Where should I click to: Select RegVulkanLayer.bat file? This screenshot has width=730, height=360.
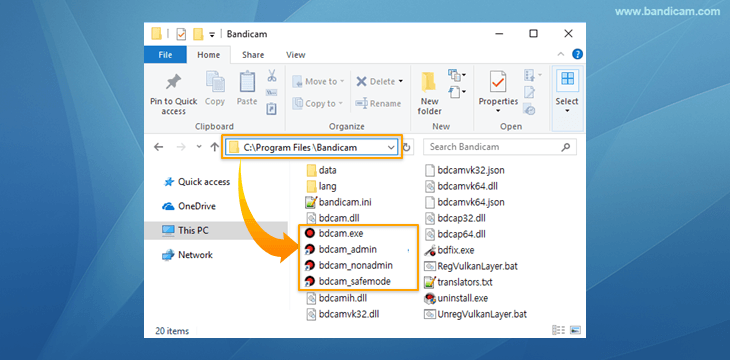[471, 266]
